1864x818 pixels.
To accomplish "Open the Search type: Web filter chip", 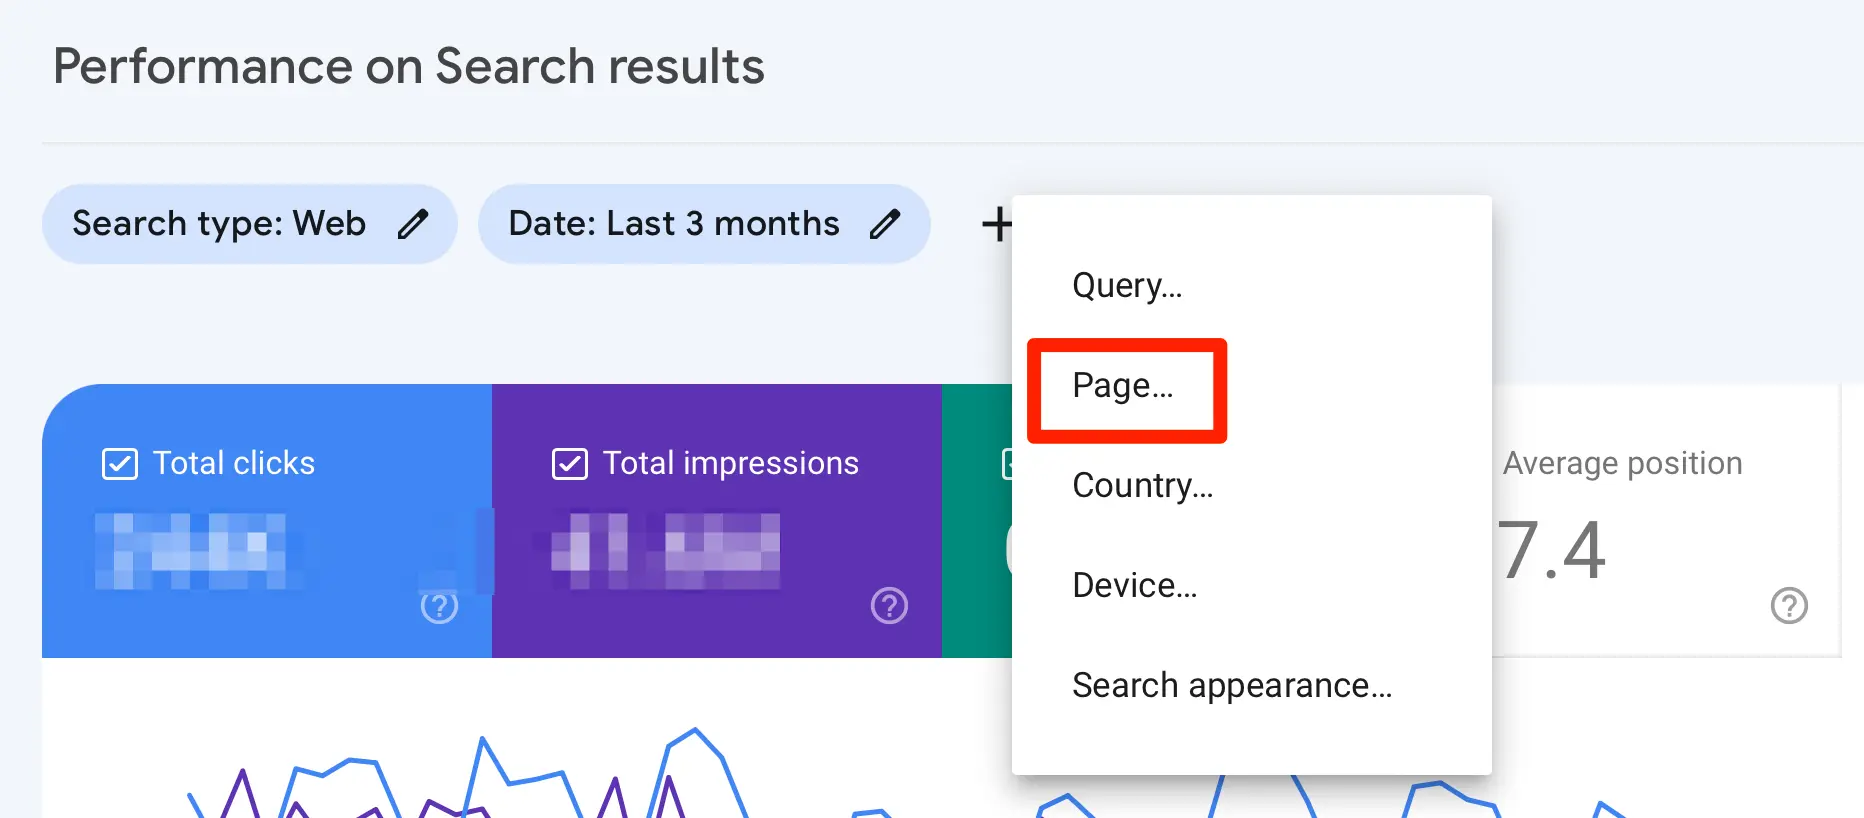I will (x=219, y=224).
